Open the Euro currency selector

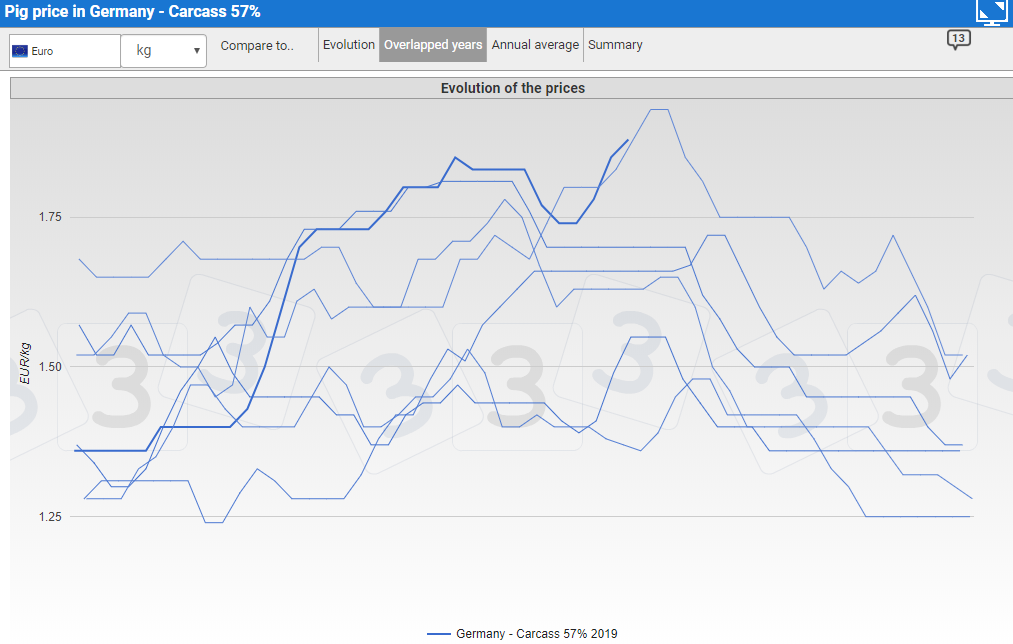coord(64,51)
